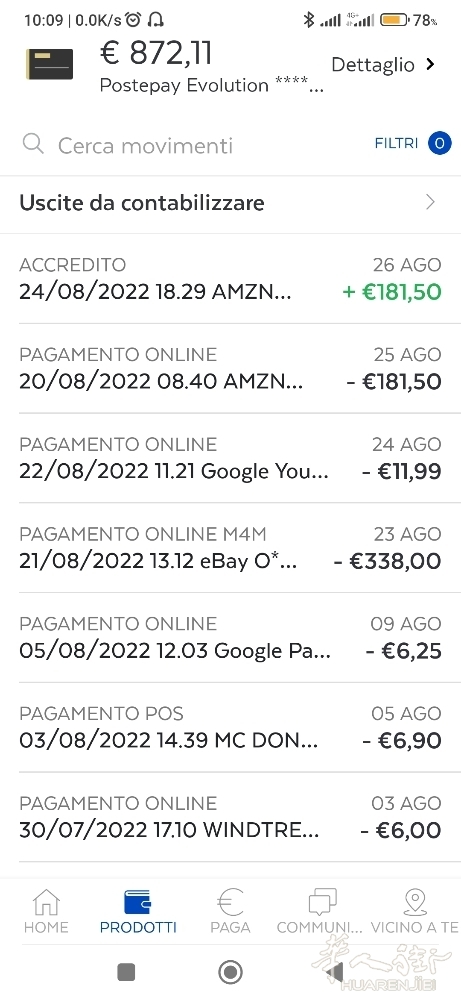Screen dimensions: 461x1000
Task: Select the Prodotti wallet icon
Action: pos(138,902)
